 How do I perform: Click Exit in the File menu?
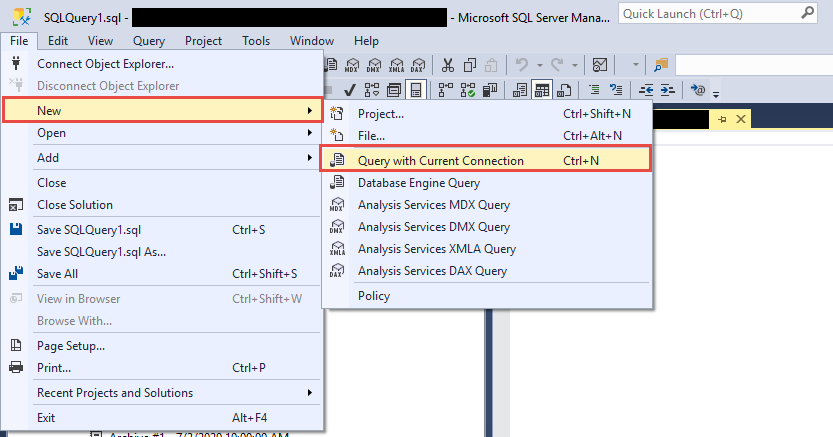[46, 418]
